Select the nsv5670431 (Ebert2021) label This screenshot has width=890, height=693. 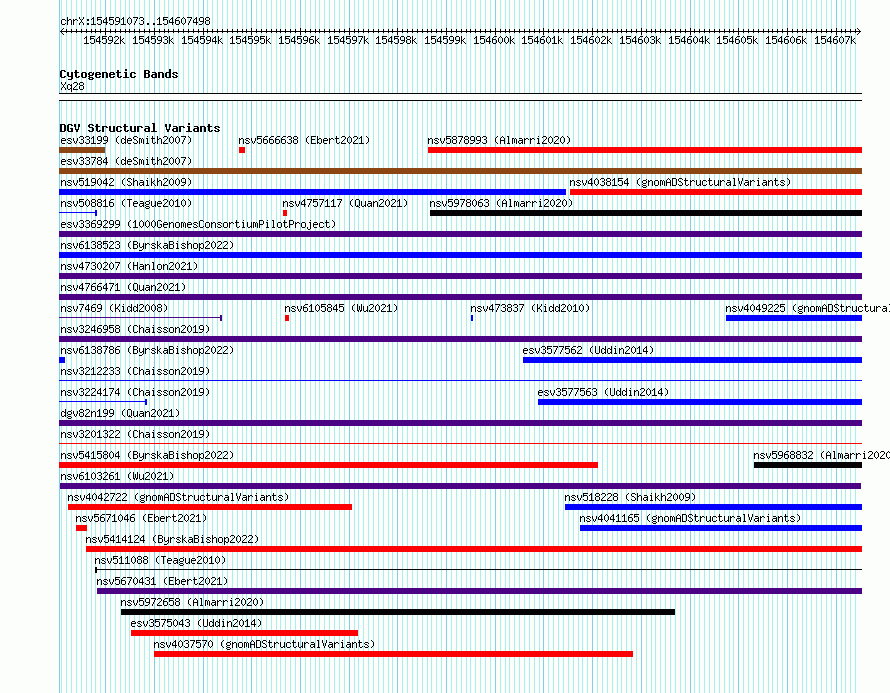(x=162, y=581)
